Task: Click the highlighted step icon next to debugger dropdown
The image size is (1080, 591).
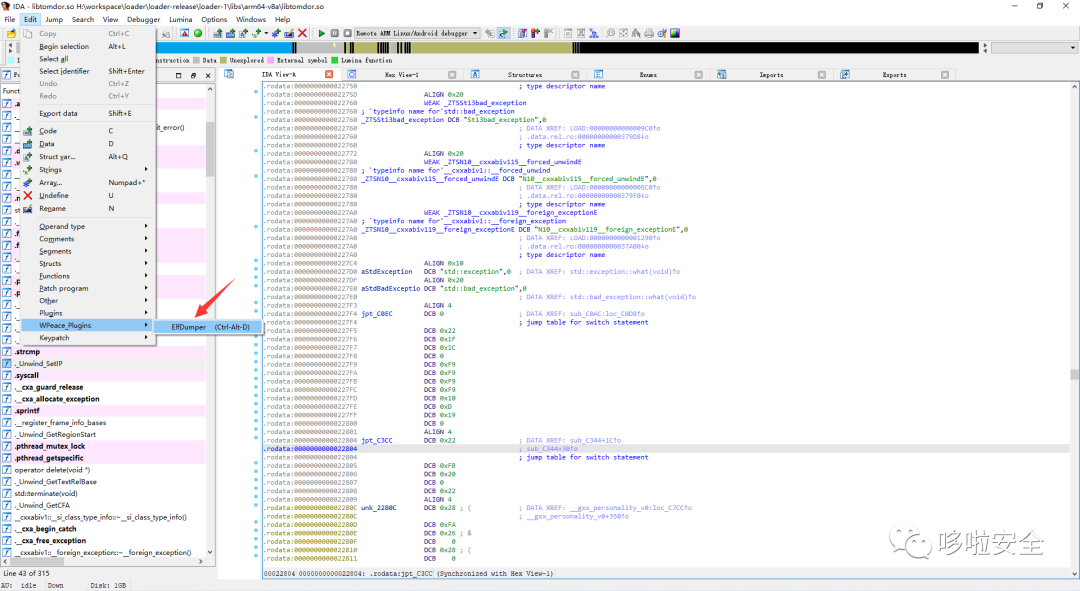Action: coord(503,33)
